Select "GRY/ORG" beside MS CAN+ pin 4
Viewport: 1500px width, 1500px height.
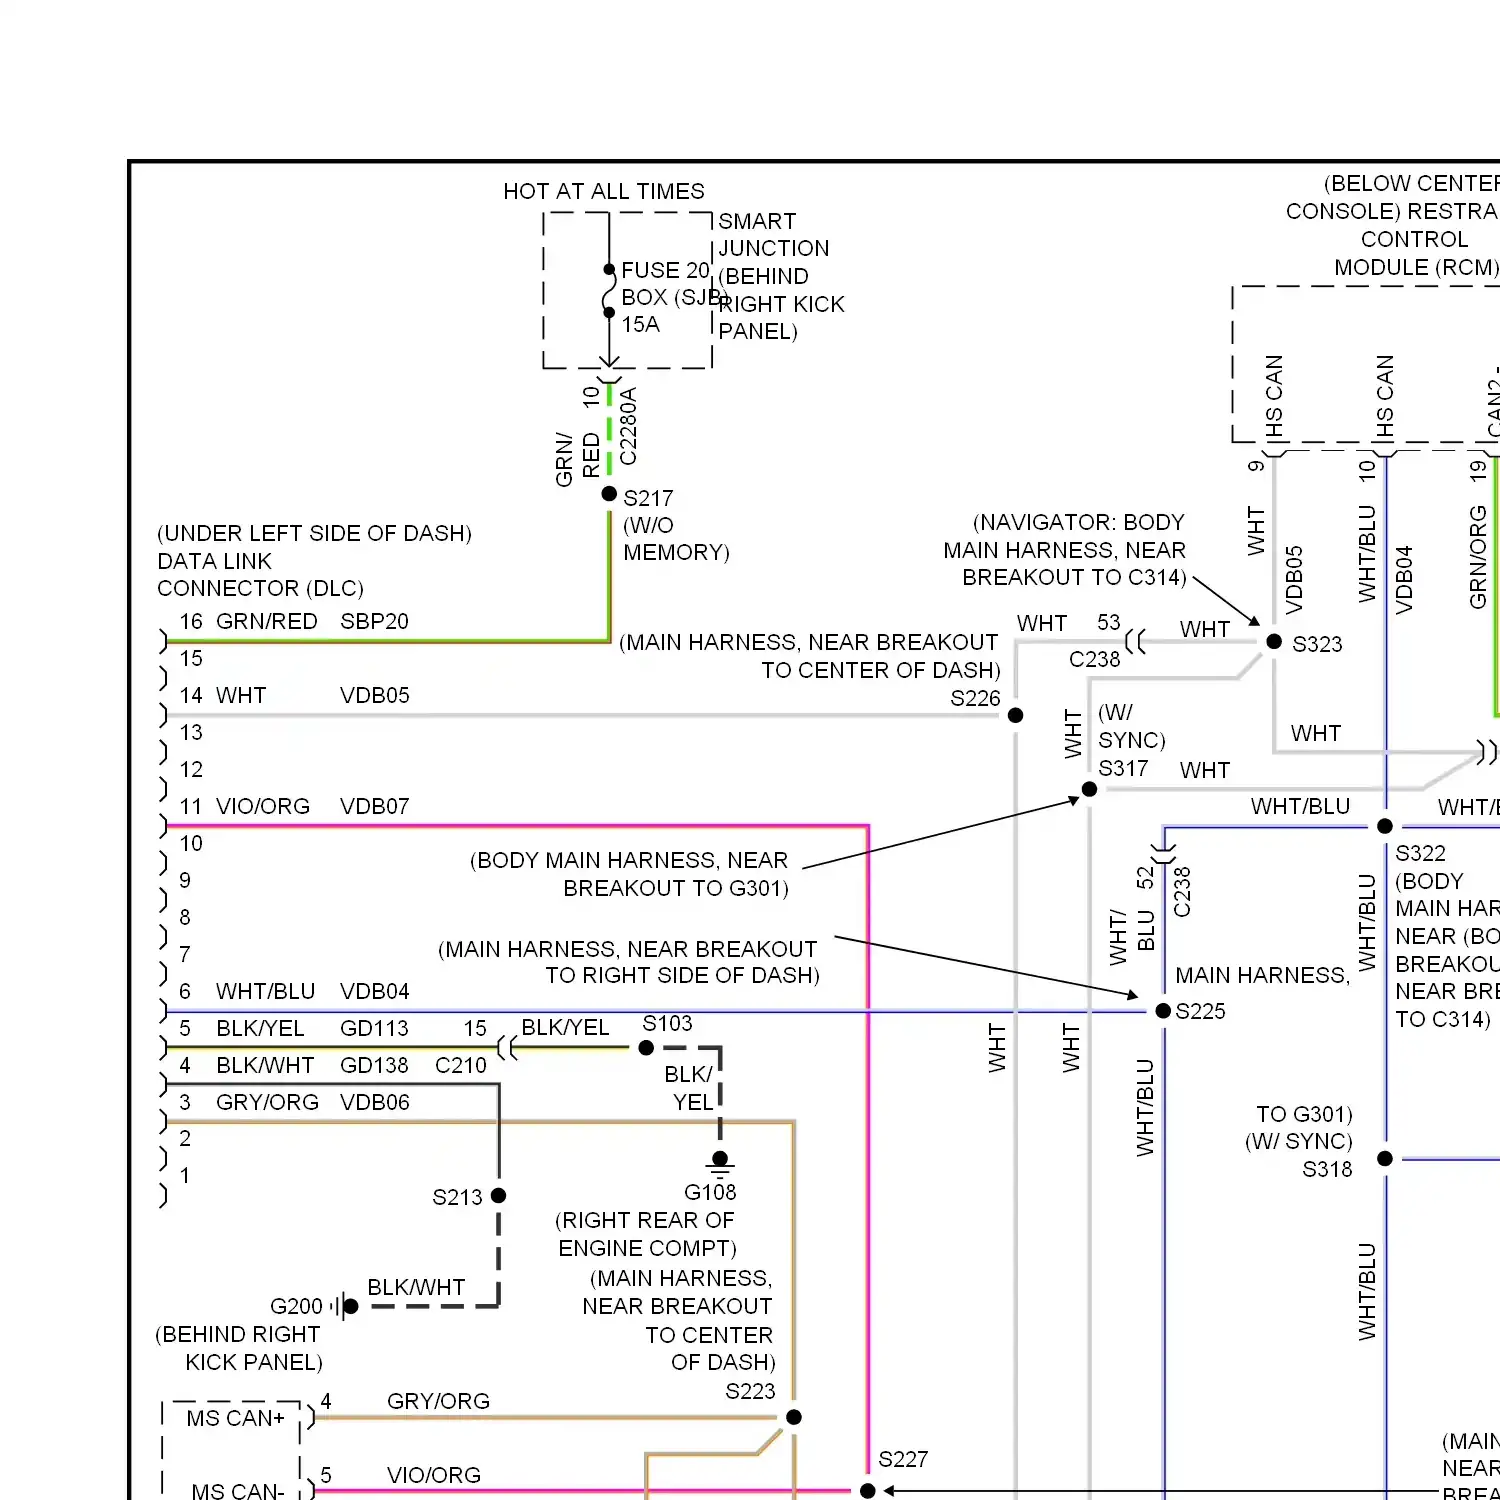438,1401
